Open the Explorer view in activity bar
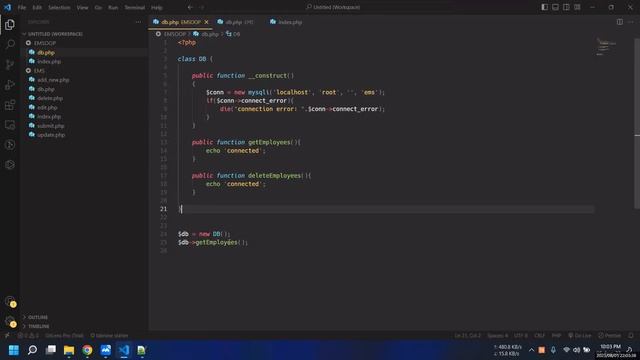Image resolution: width=640 pixels, height=360 pixels. (x=10, y=24)
